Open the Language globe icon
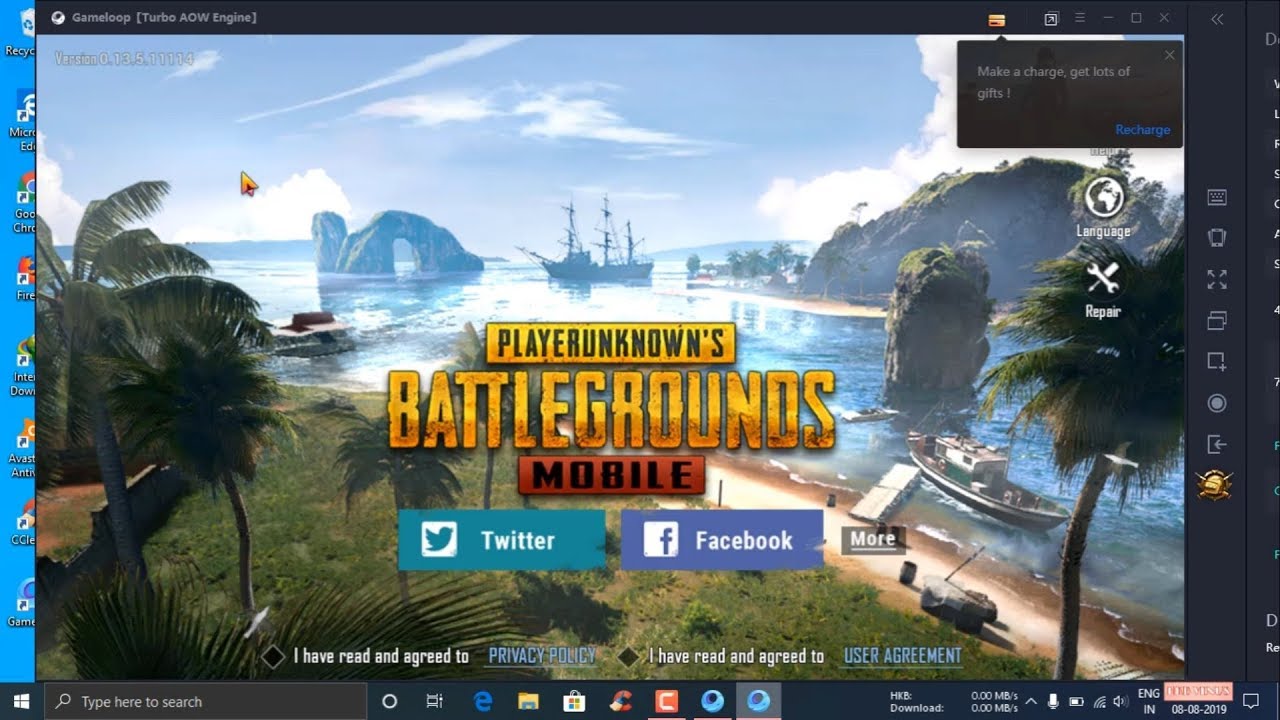1280x720 pixels. [1104, 197]
